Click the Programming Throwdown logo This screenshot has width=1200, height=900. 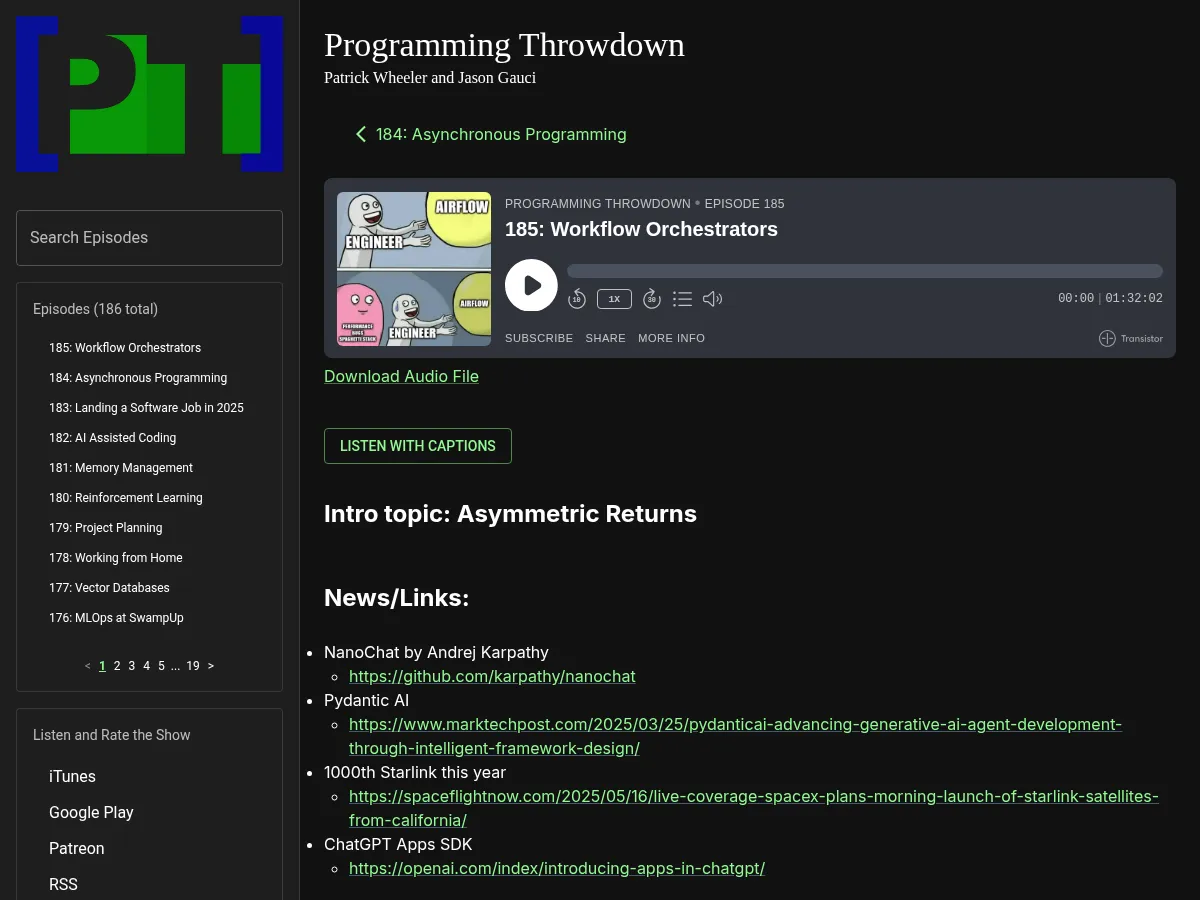(149, 93)
